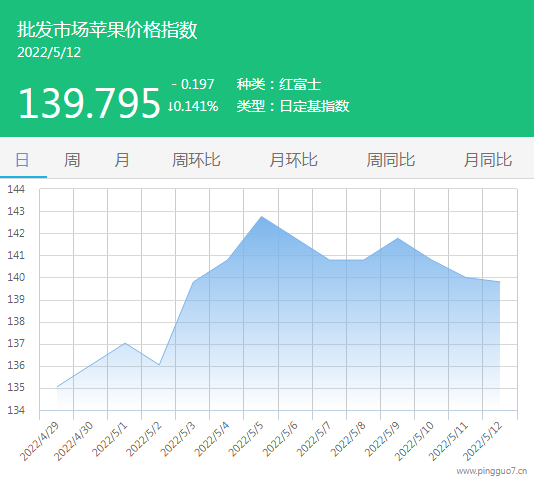Click the index value 139.795
This screenshot has height=481, width=534.
click(89, 103)
